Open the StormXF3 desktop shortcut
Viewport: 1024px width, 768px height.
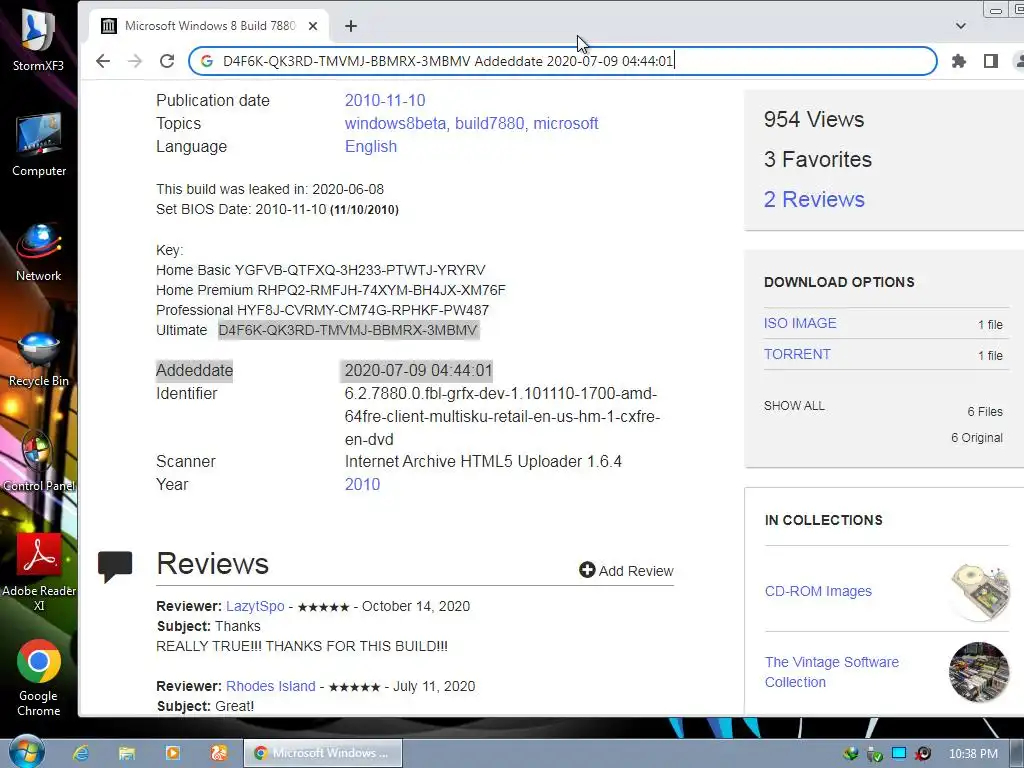[x=38, y=39]
